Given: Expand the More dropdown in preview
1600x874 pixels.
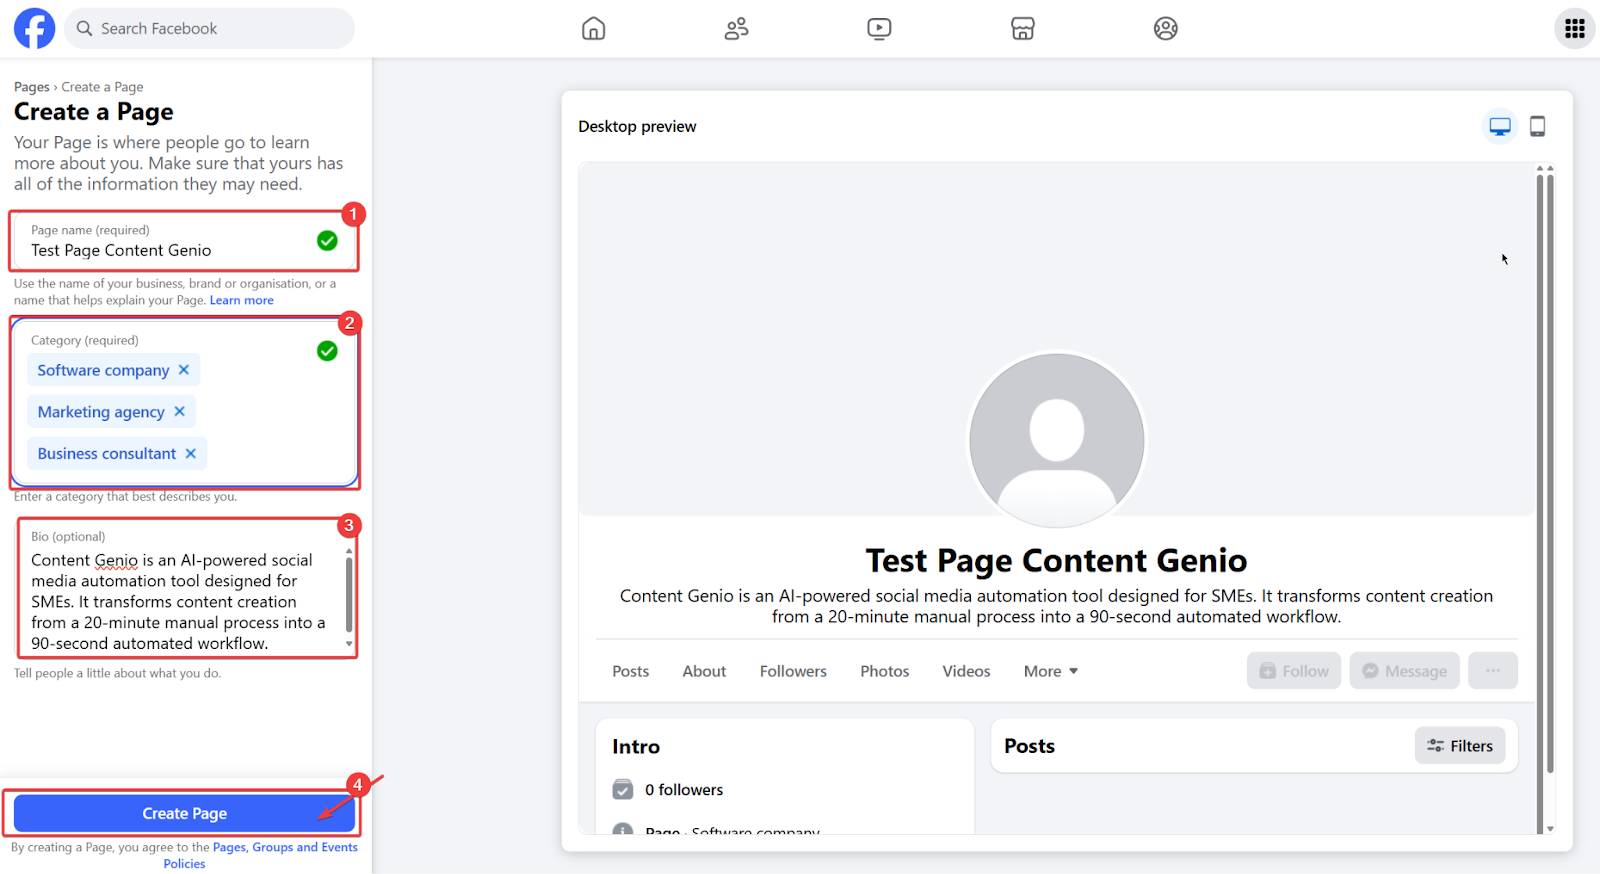Looking at the screenshot, I should point(1050,671).
